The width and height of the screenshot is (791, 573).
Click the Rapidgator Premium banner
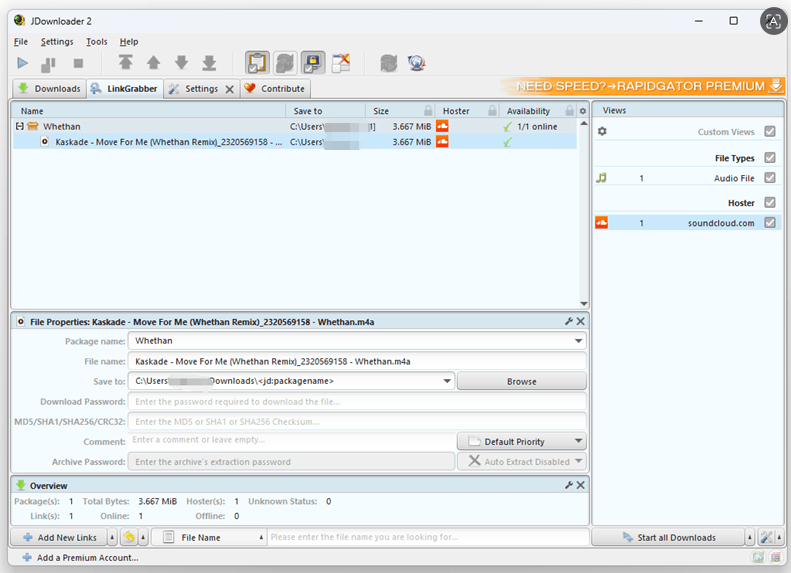(643, 86)
